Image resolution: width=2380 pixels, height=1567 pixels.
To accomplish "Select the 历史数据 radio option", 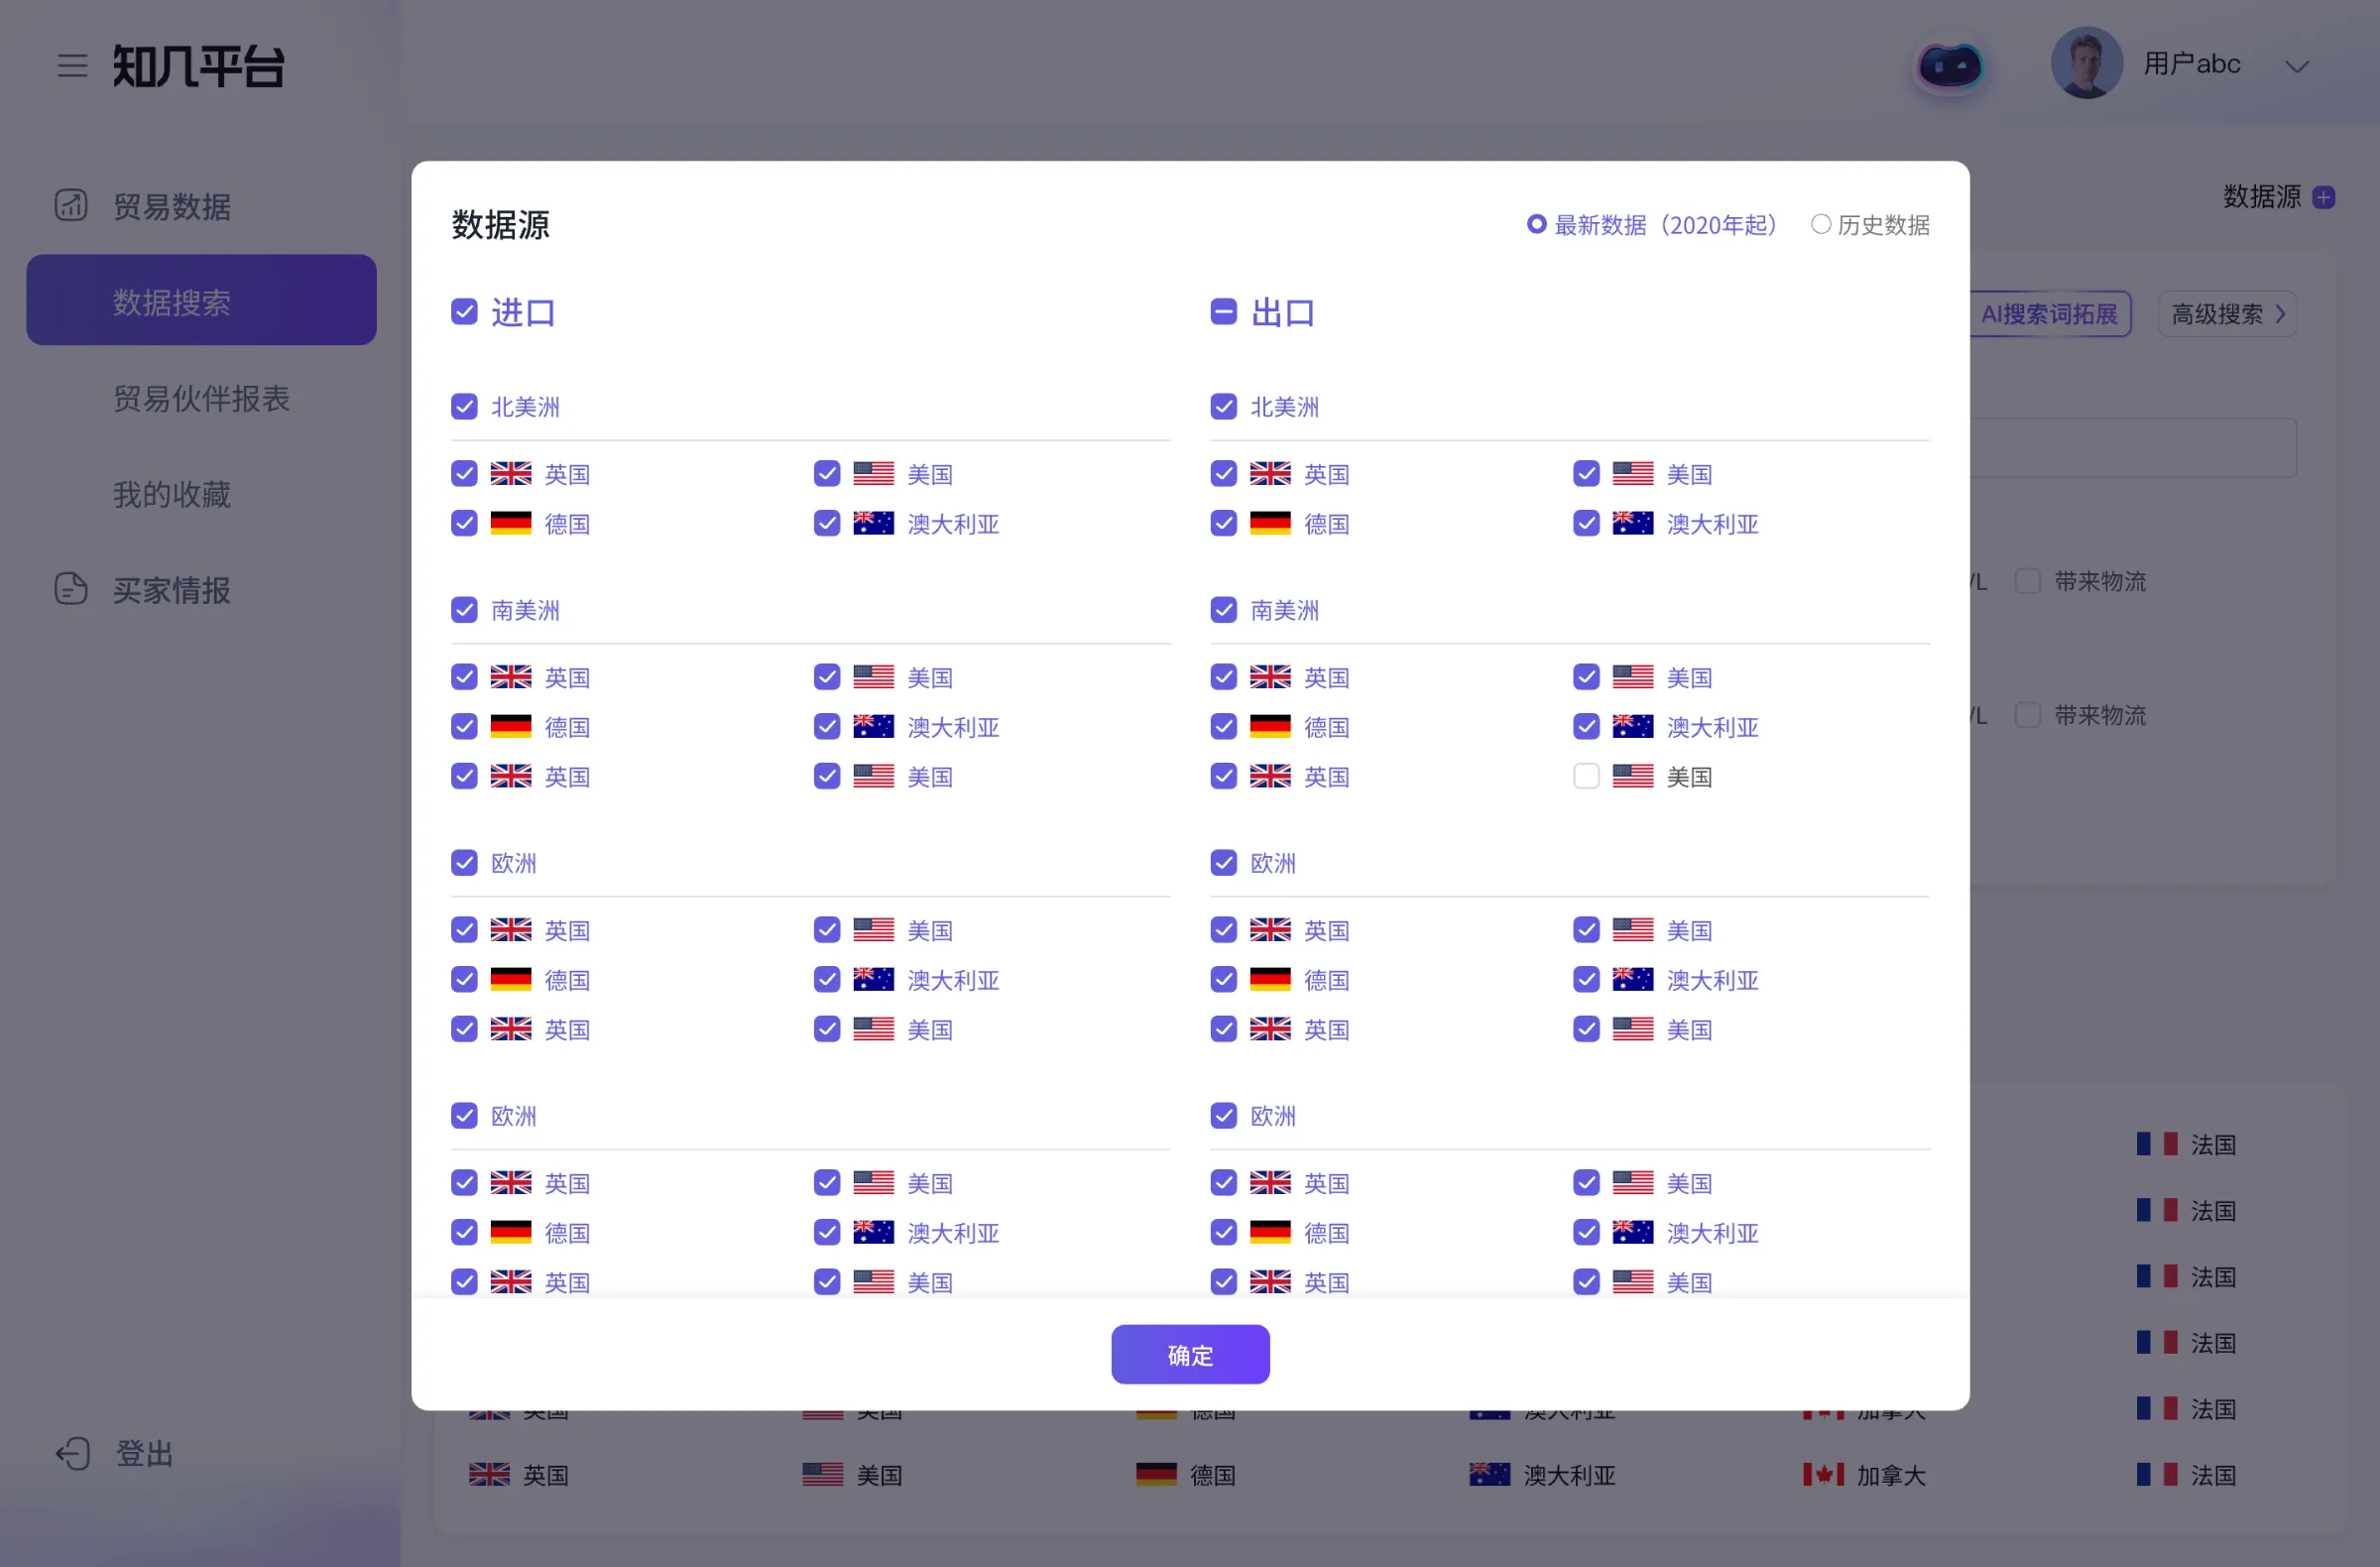I will (x=1821, y=224).
